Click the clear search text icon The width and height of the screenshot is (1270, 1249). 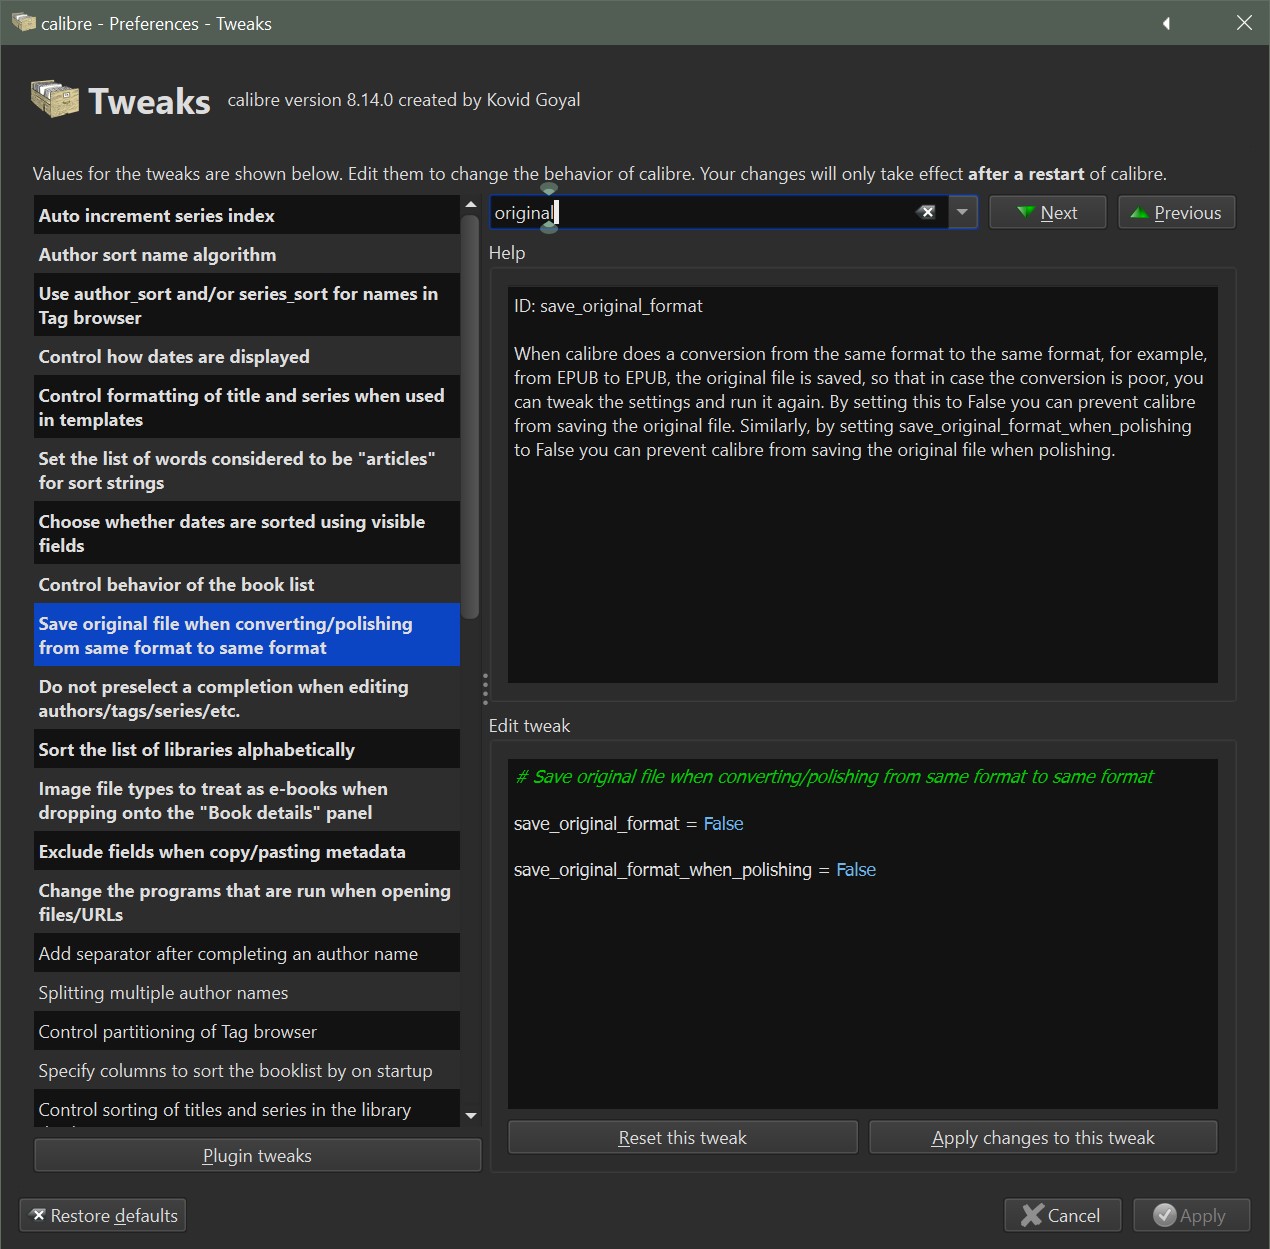[x=927, y=212]
